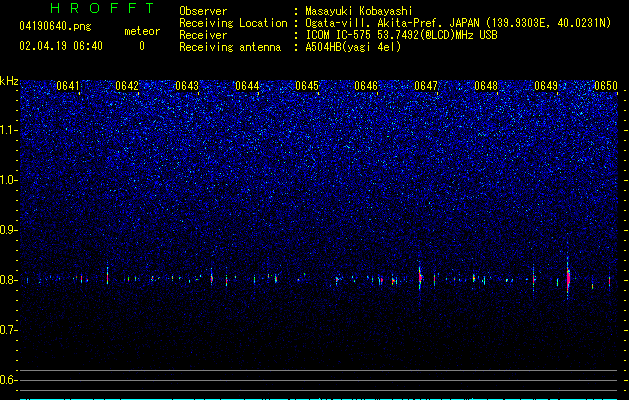Click the 0649 time marker
Screen dimensions: 629x400
tap(546, 86)
